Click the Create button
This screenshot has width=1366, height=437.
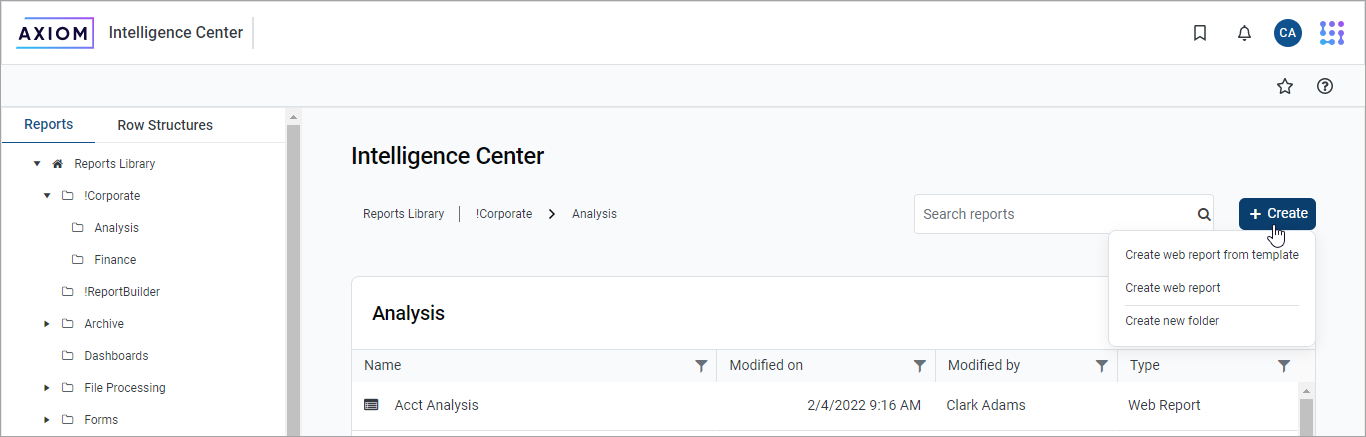pos(1277,213)
